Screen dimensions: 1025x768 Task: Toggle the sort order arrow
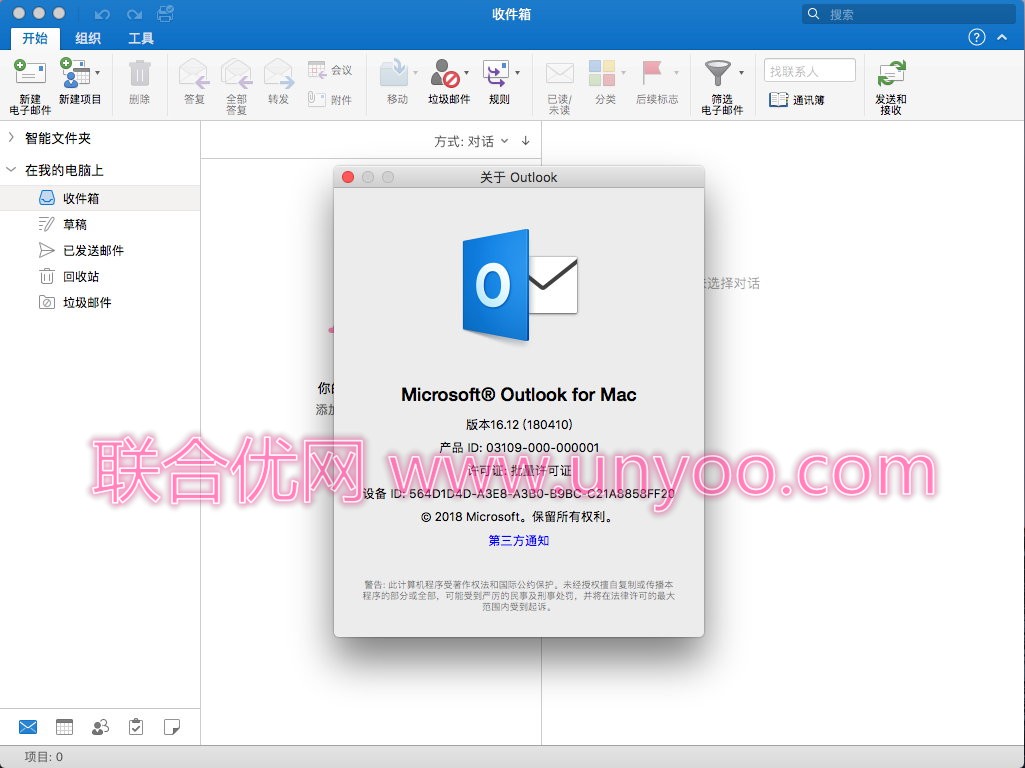coord(526,141)
